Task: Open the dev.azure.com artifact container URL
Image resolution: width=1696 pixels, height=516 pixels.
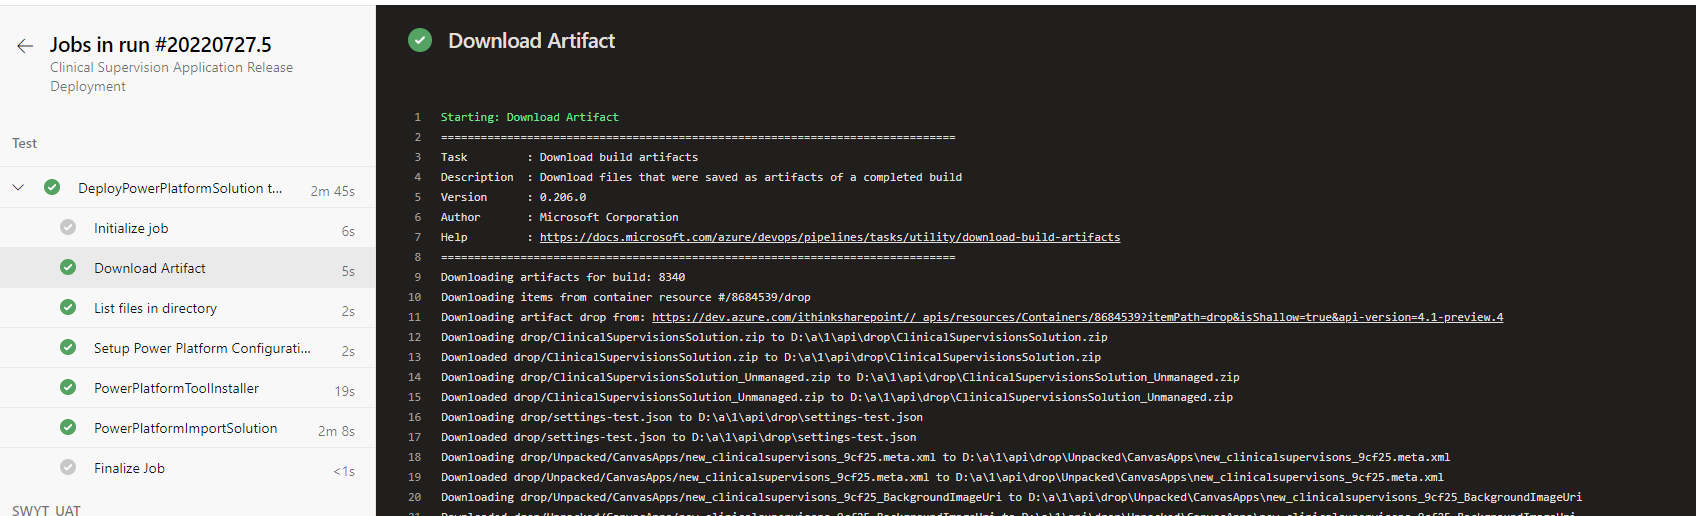Action: tap(1077, 317)
